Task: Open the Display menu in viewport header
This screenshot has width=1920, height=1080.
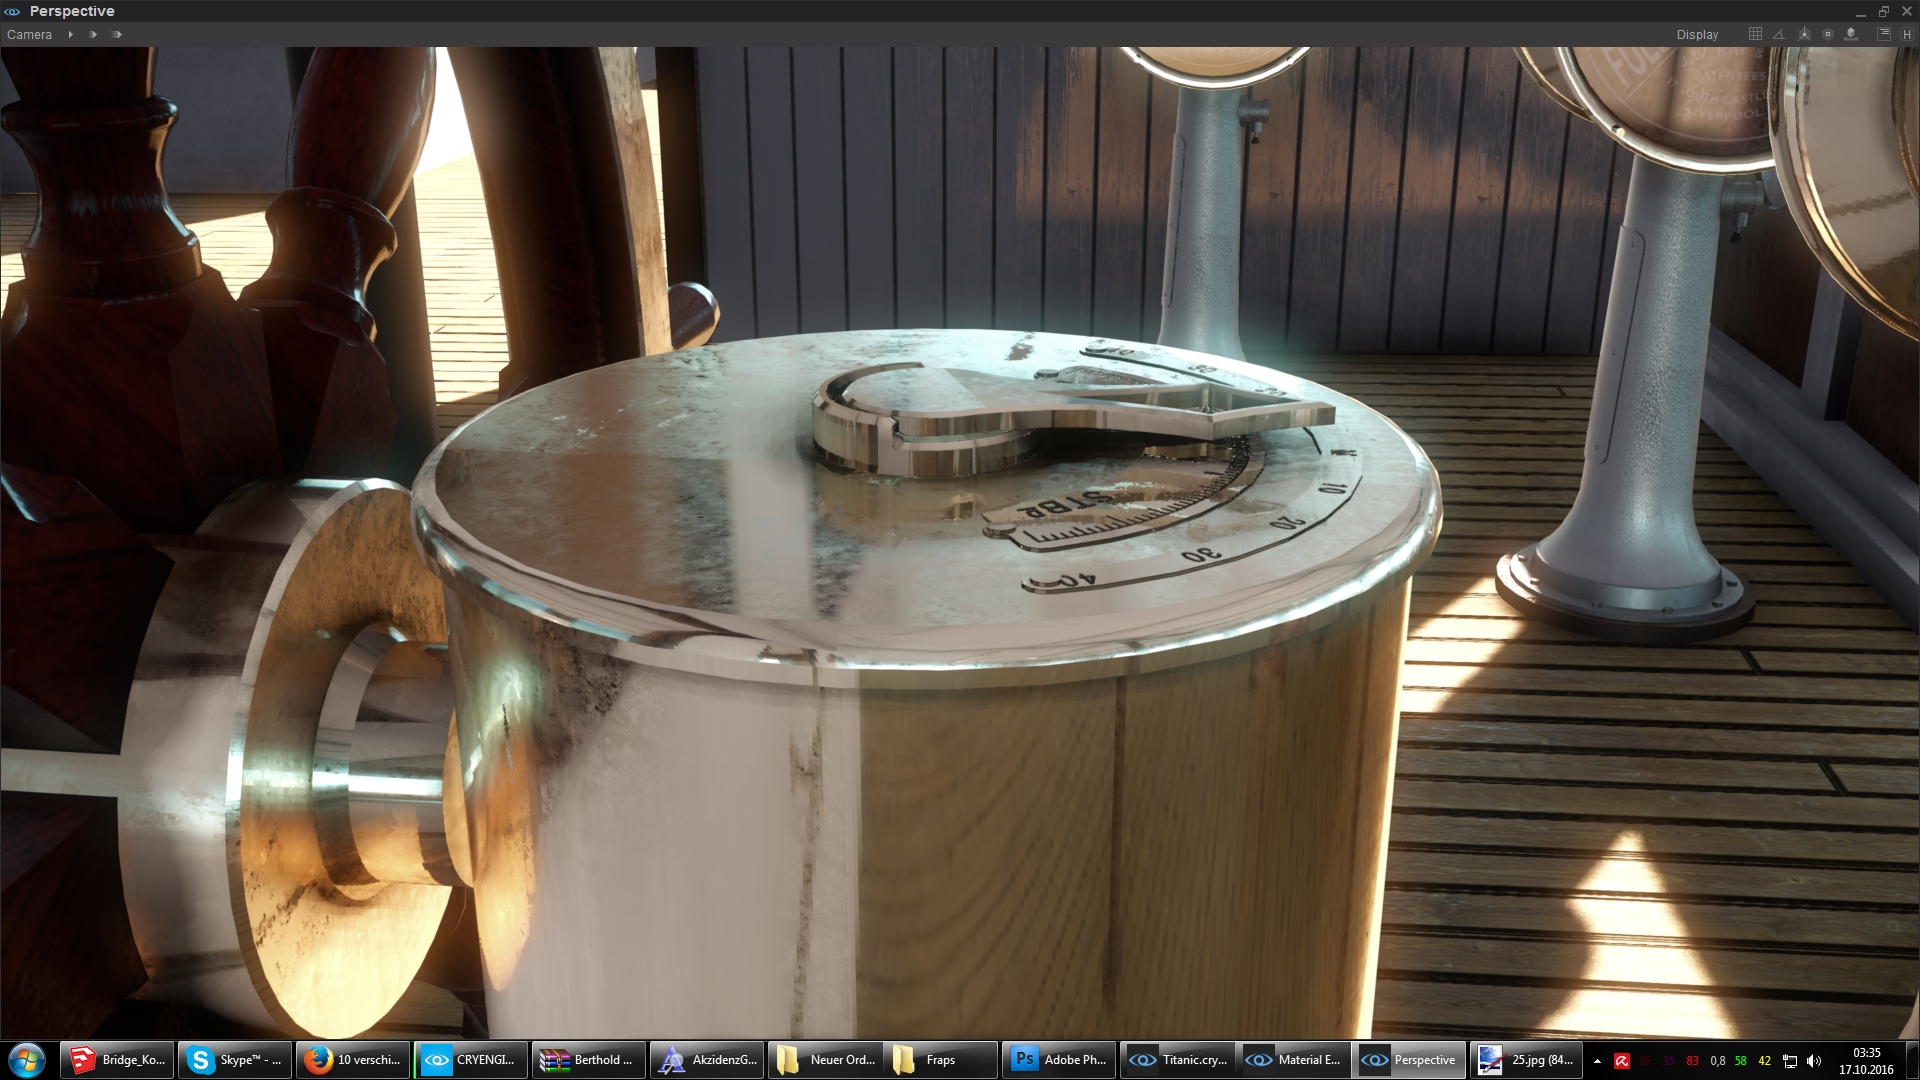Action: pos(1697,34)
